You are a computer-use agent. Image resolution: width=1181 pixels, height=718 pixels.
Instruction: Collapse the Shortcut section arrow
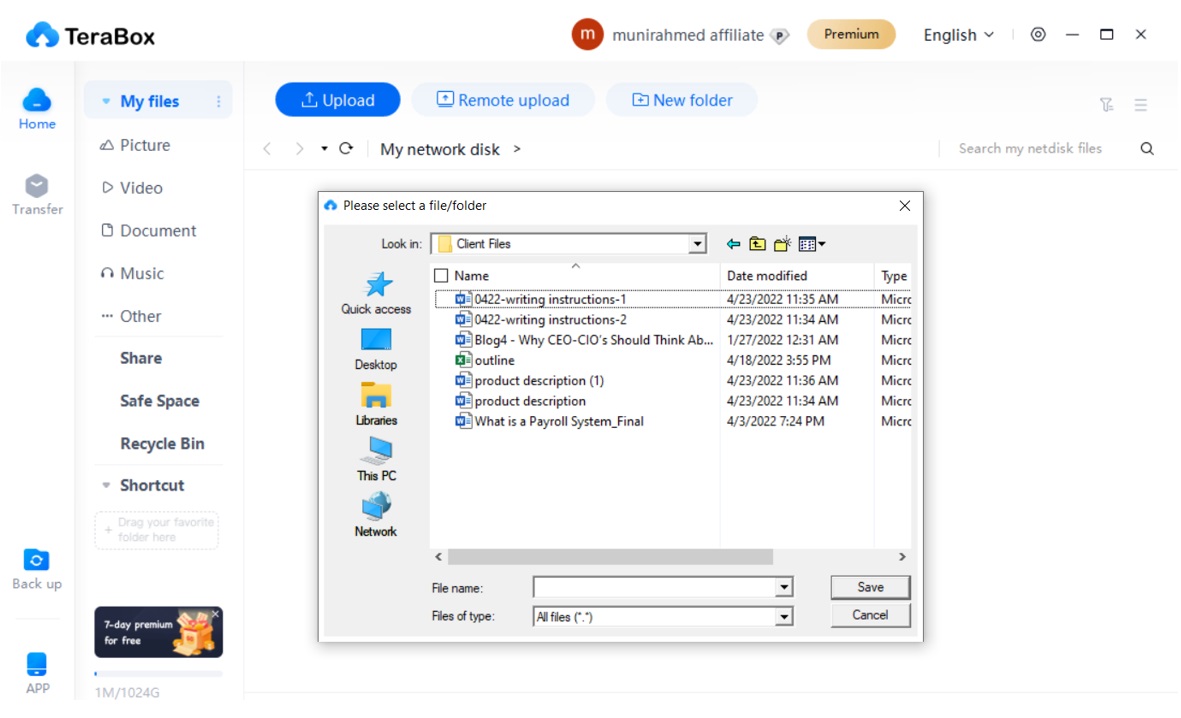(x=106, y=485)
